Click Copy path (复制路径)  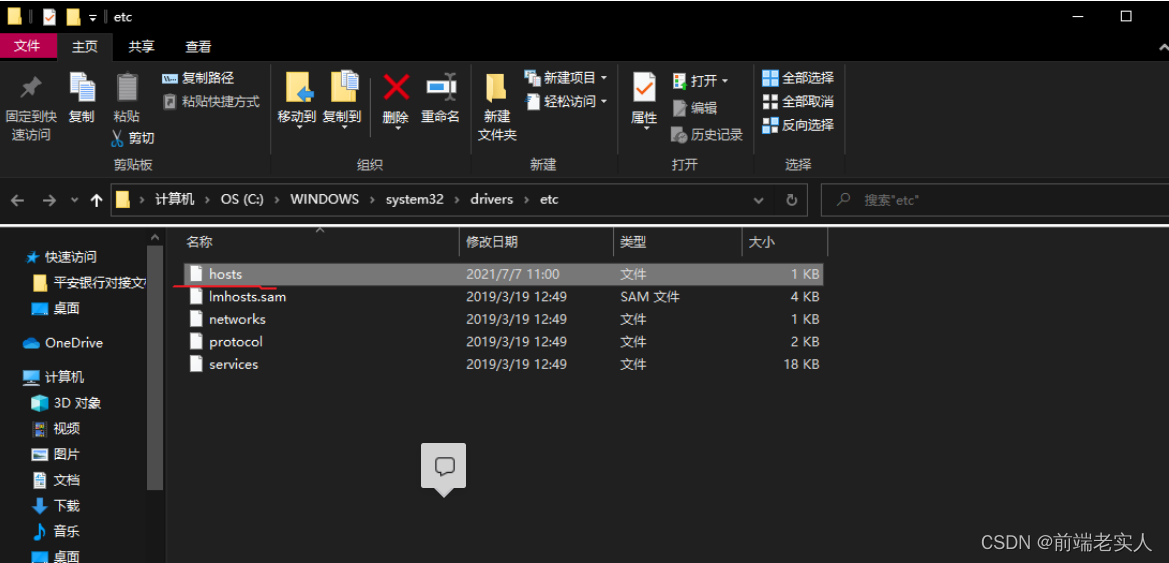click(x=198, y=78)
